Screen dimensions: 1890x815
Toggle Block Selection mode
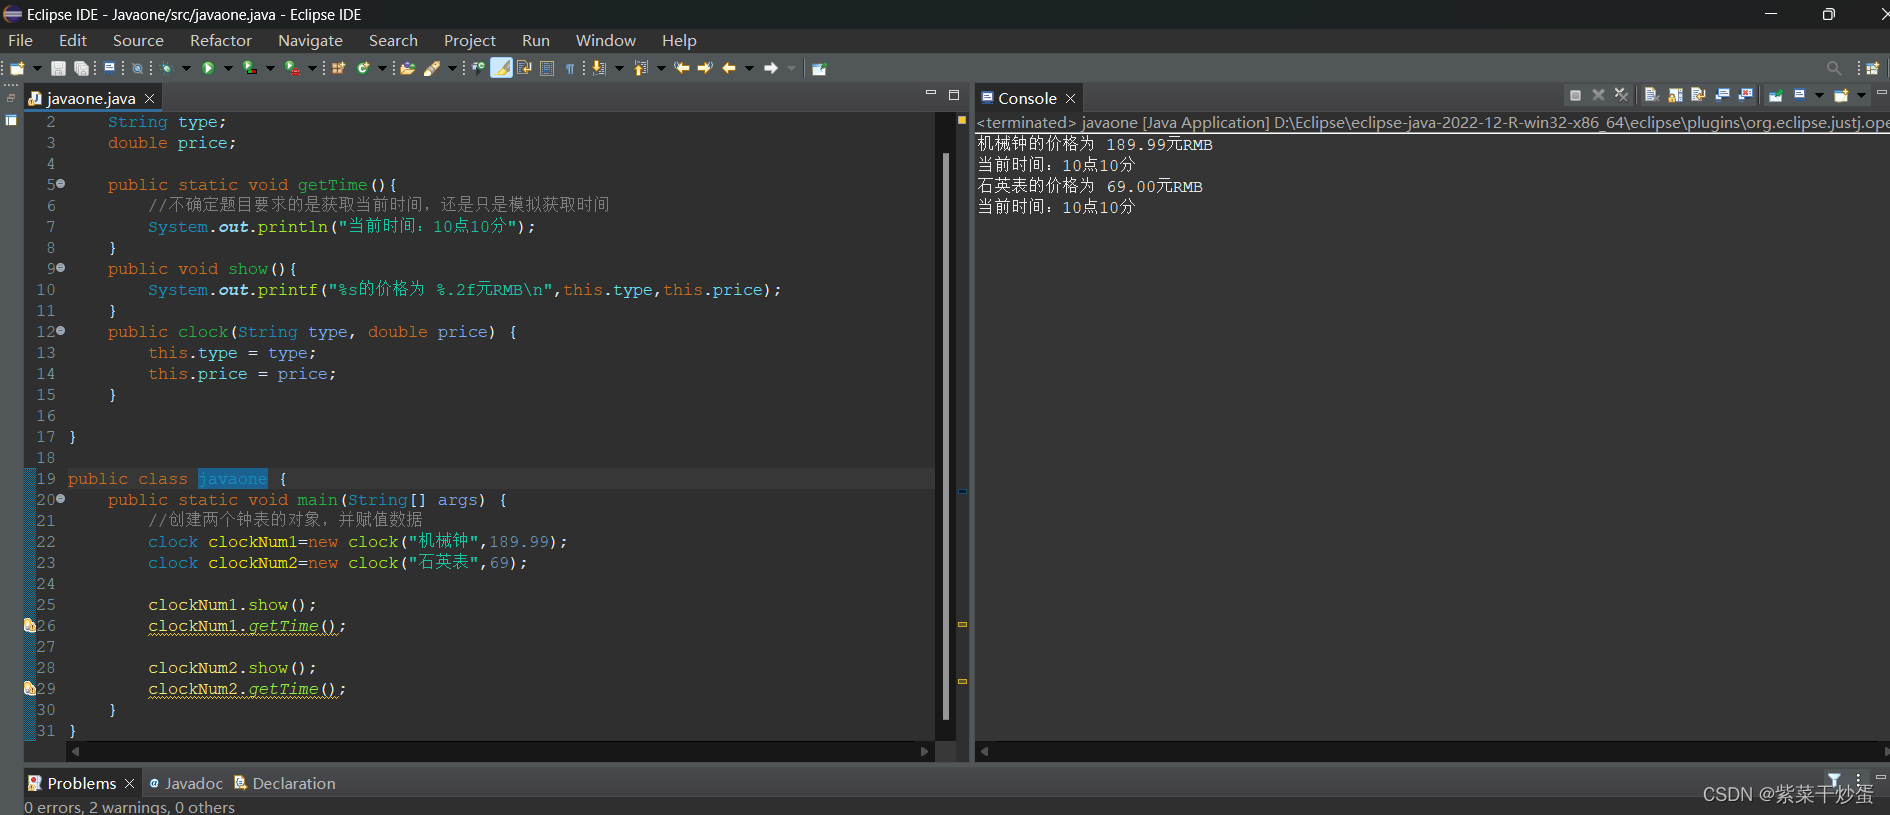[547, 68]
